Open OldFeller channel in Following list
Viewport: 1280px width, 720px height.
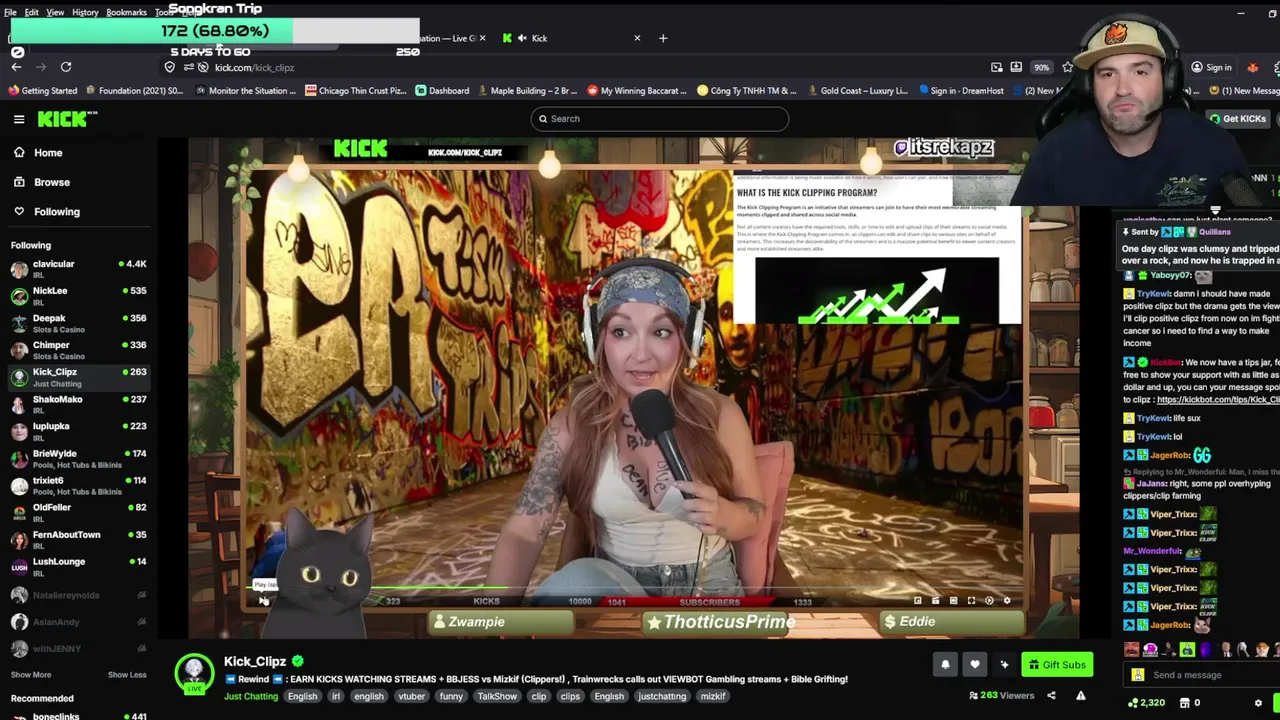point(79,511)
